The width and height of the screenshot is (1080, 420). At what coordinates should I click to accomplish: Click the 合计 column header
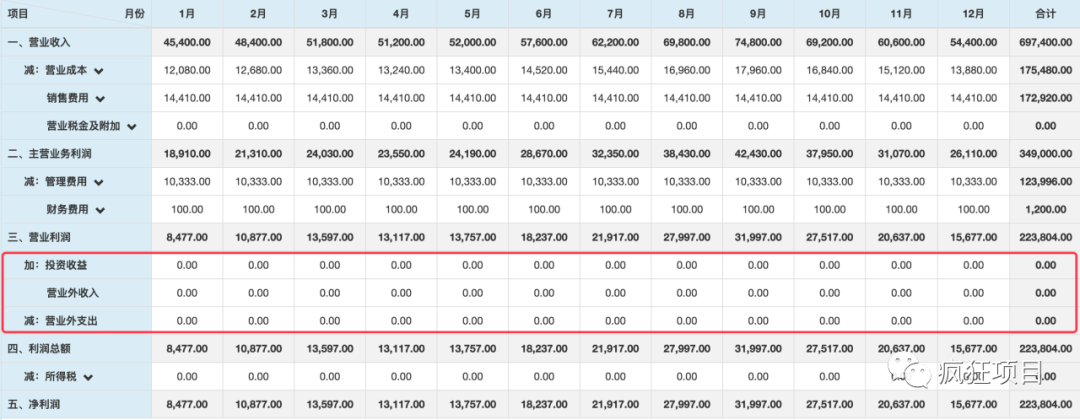1045,14
